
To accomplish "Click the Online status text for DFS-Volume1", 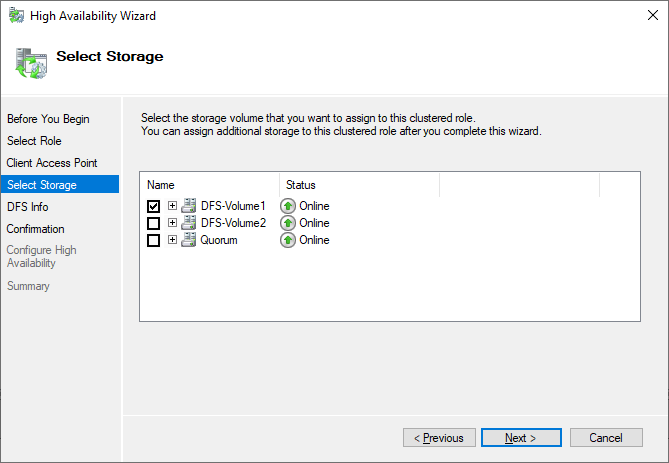I will coord(314,206).
